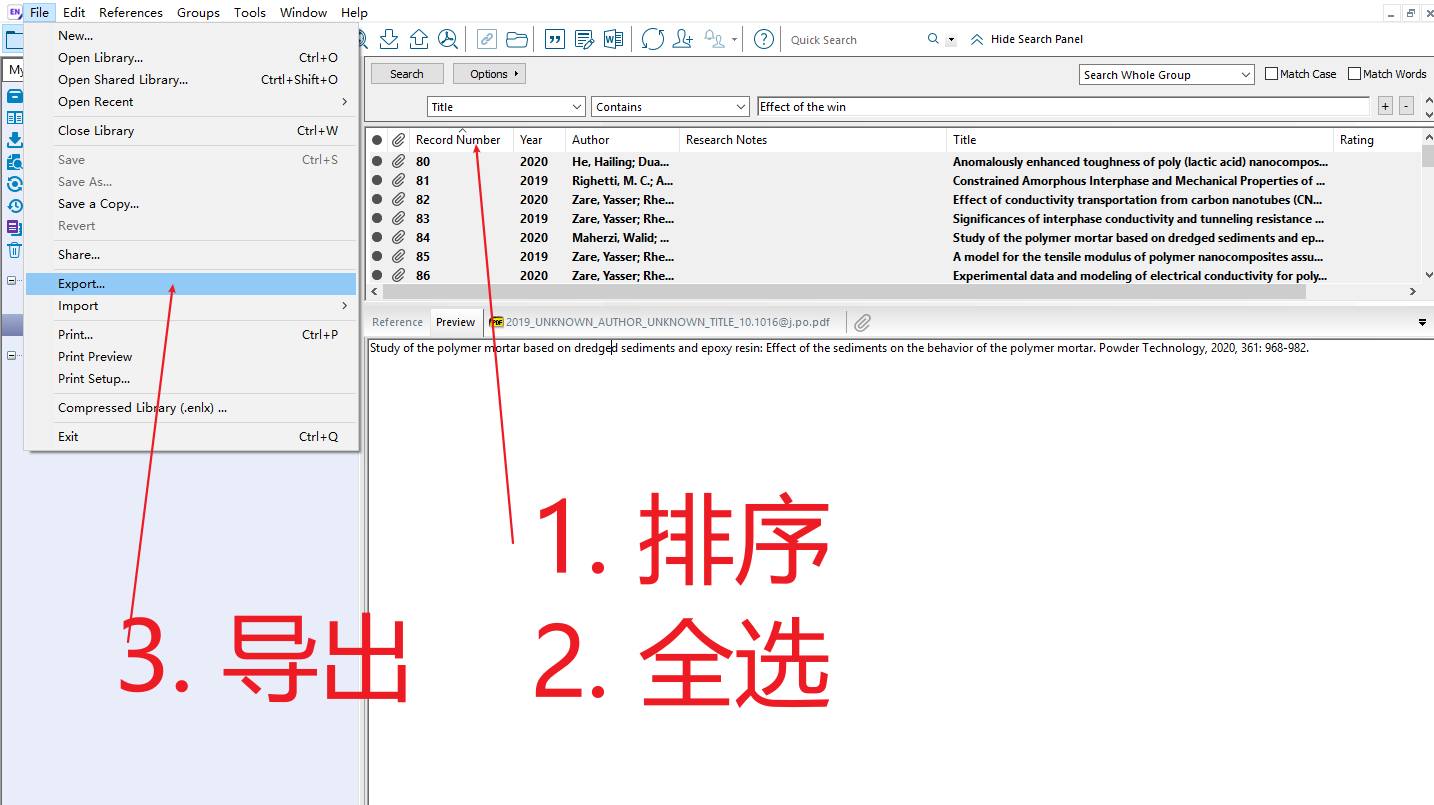This screenshot has width=1434, height=805.
Task: Click the Trash icon in left sidebar
Action: tap(15, 250)
